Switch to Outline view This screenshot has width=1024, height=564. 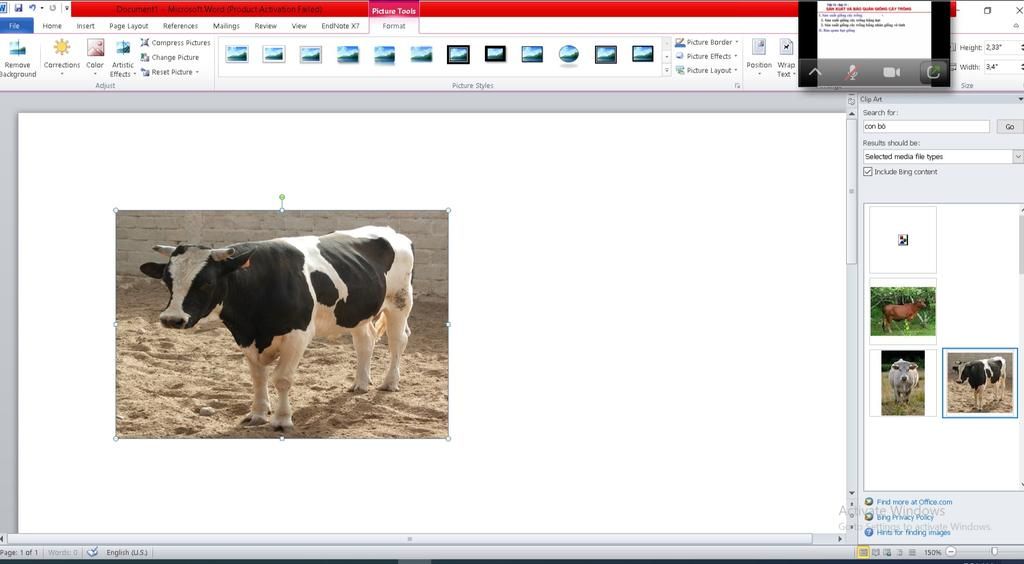[900, 553]
